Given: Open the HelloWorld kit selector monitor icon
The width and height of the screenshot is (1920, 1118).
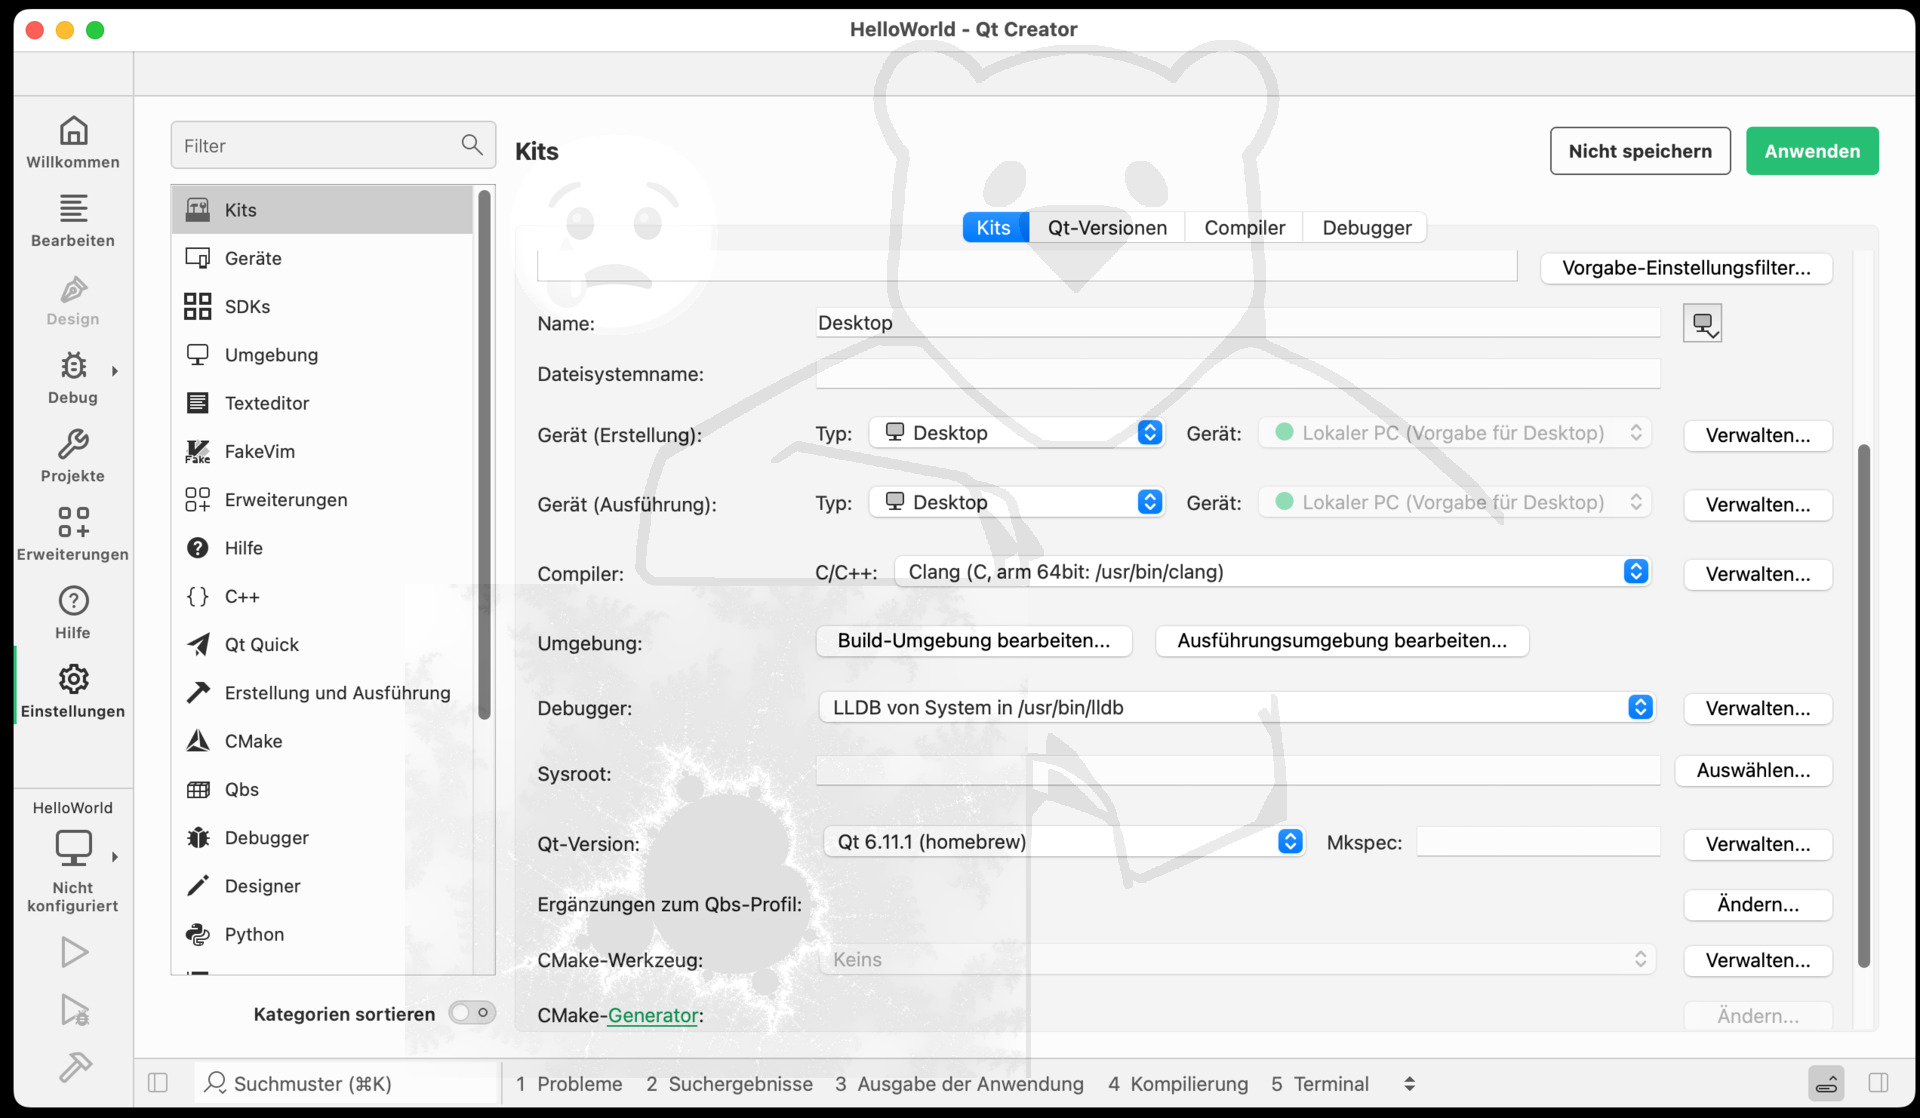Looking at the screenshot, I should 73,848.
